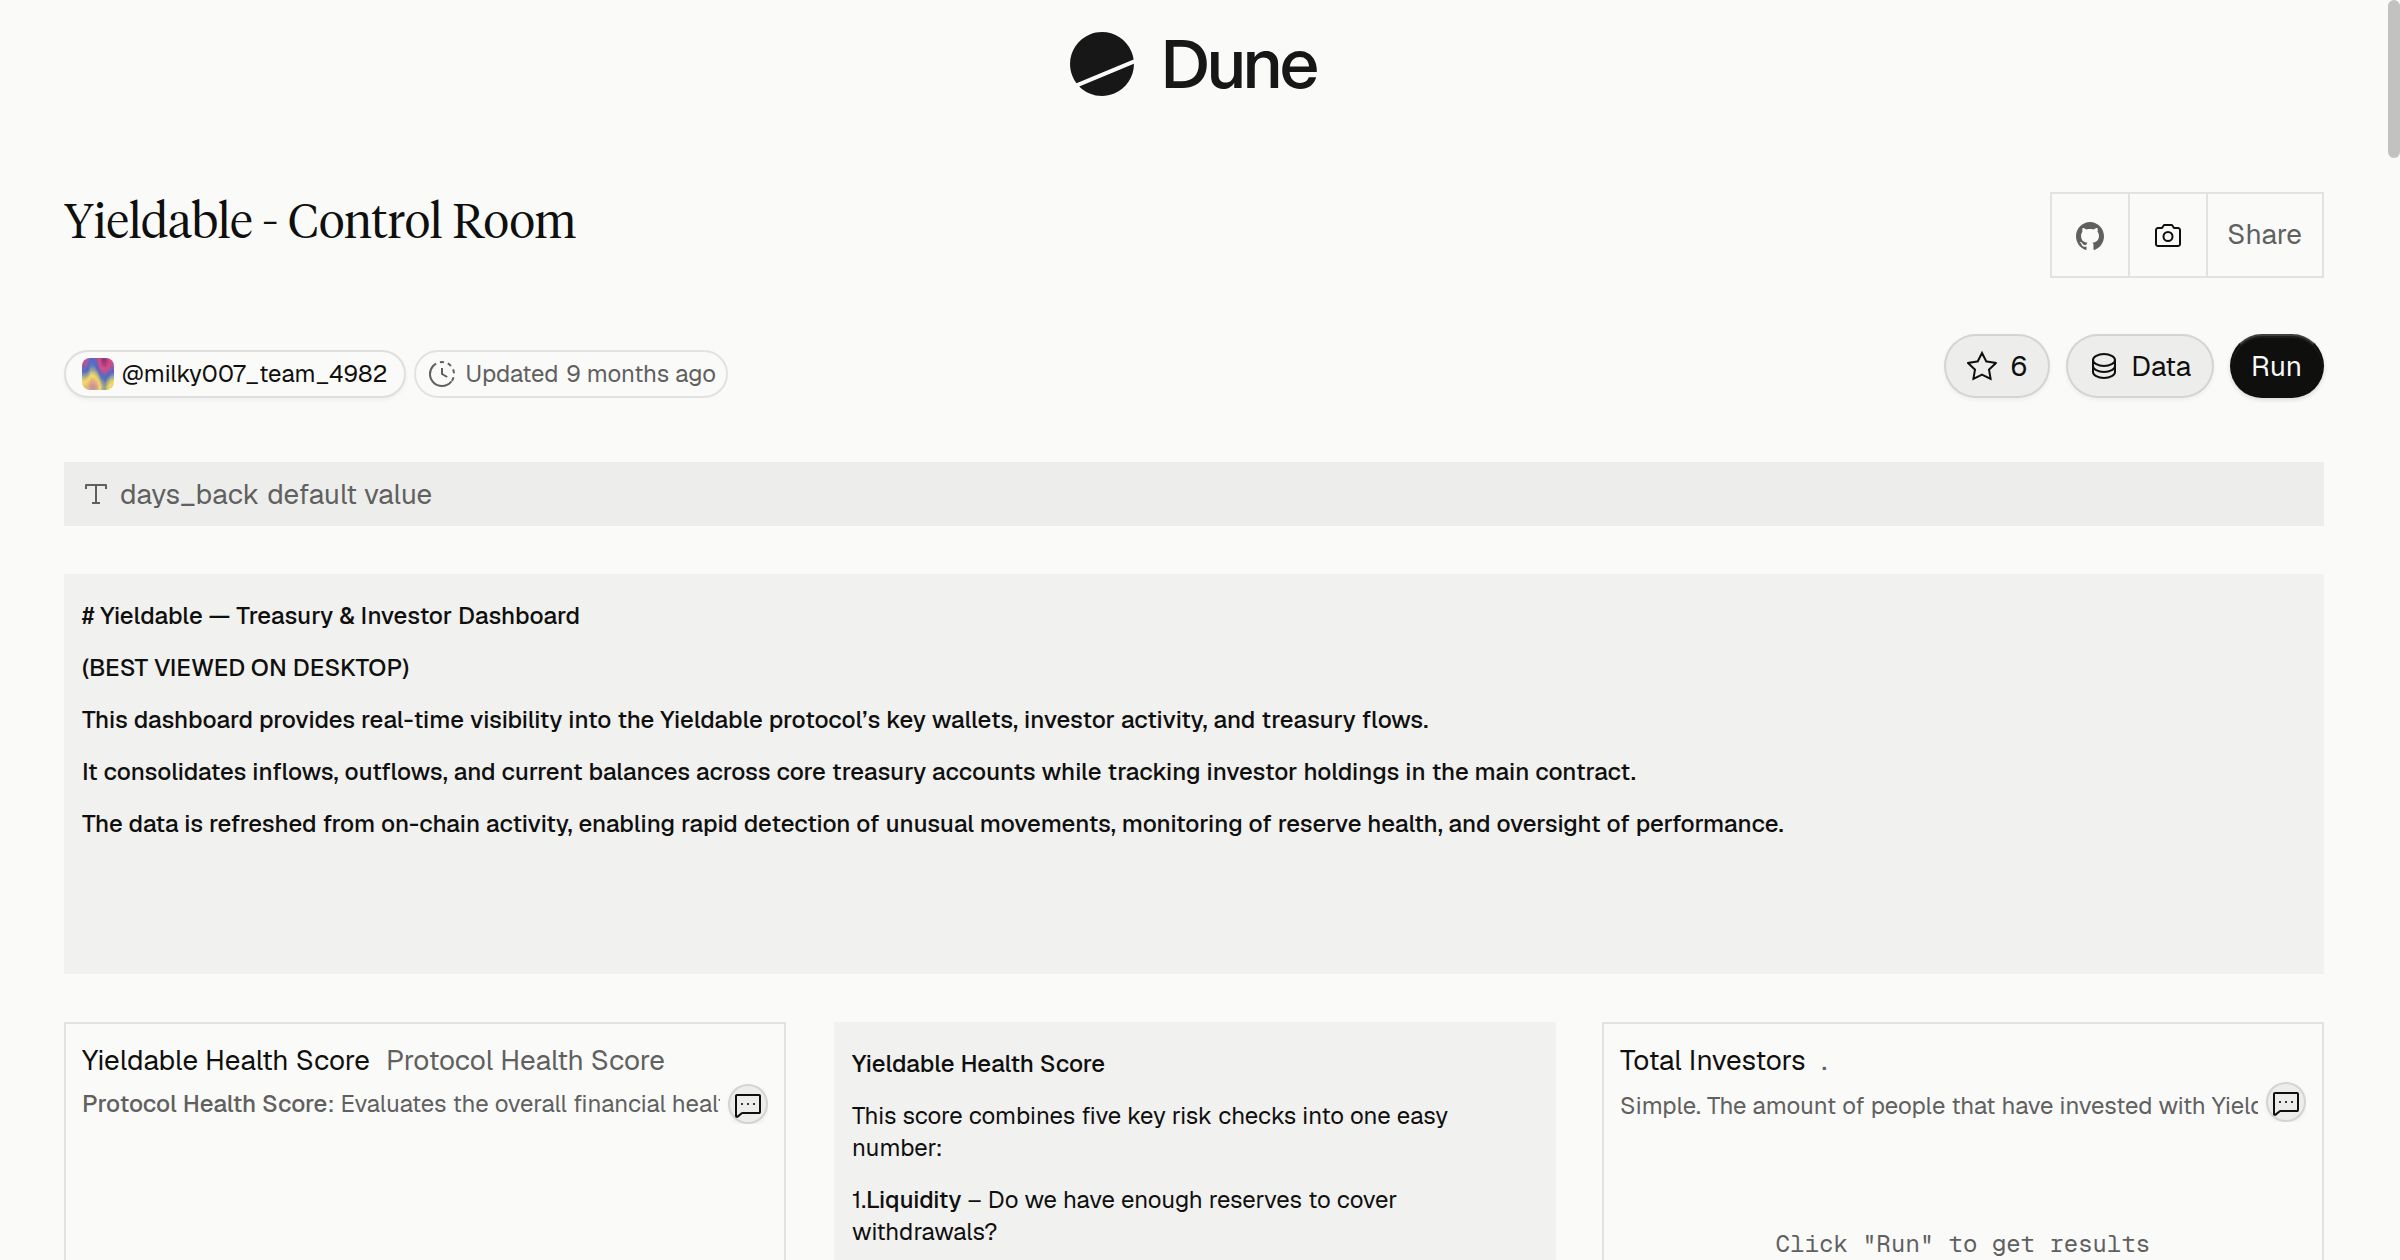Click the Share button
The width and height of the screenshot is (2400, 1260).
[2264, 235]
